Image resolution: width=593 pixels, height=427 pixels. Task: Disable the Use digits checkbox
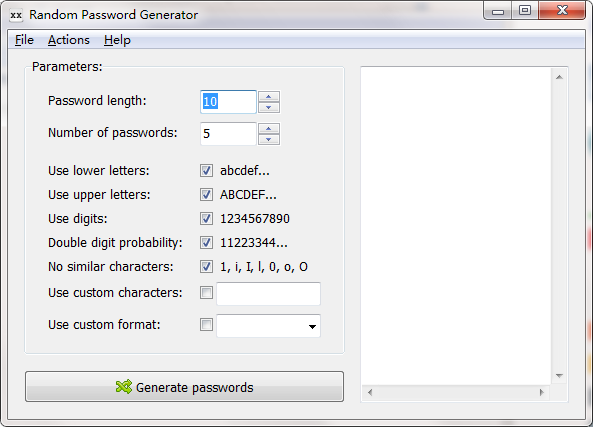(x=206, y=219)
